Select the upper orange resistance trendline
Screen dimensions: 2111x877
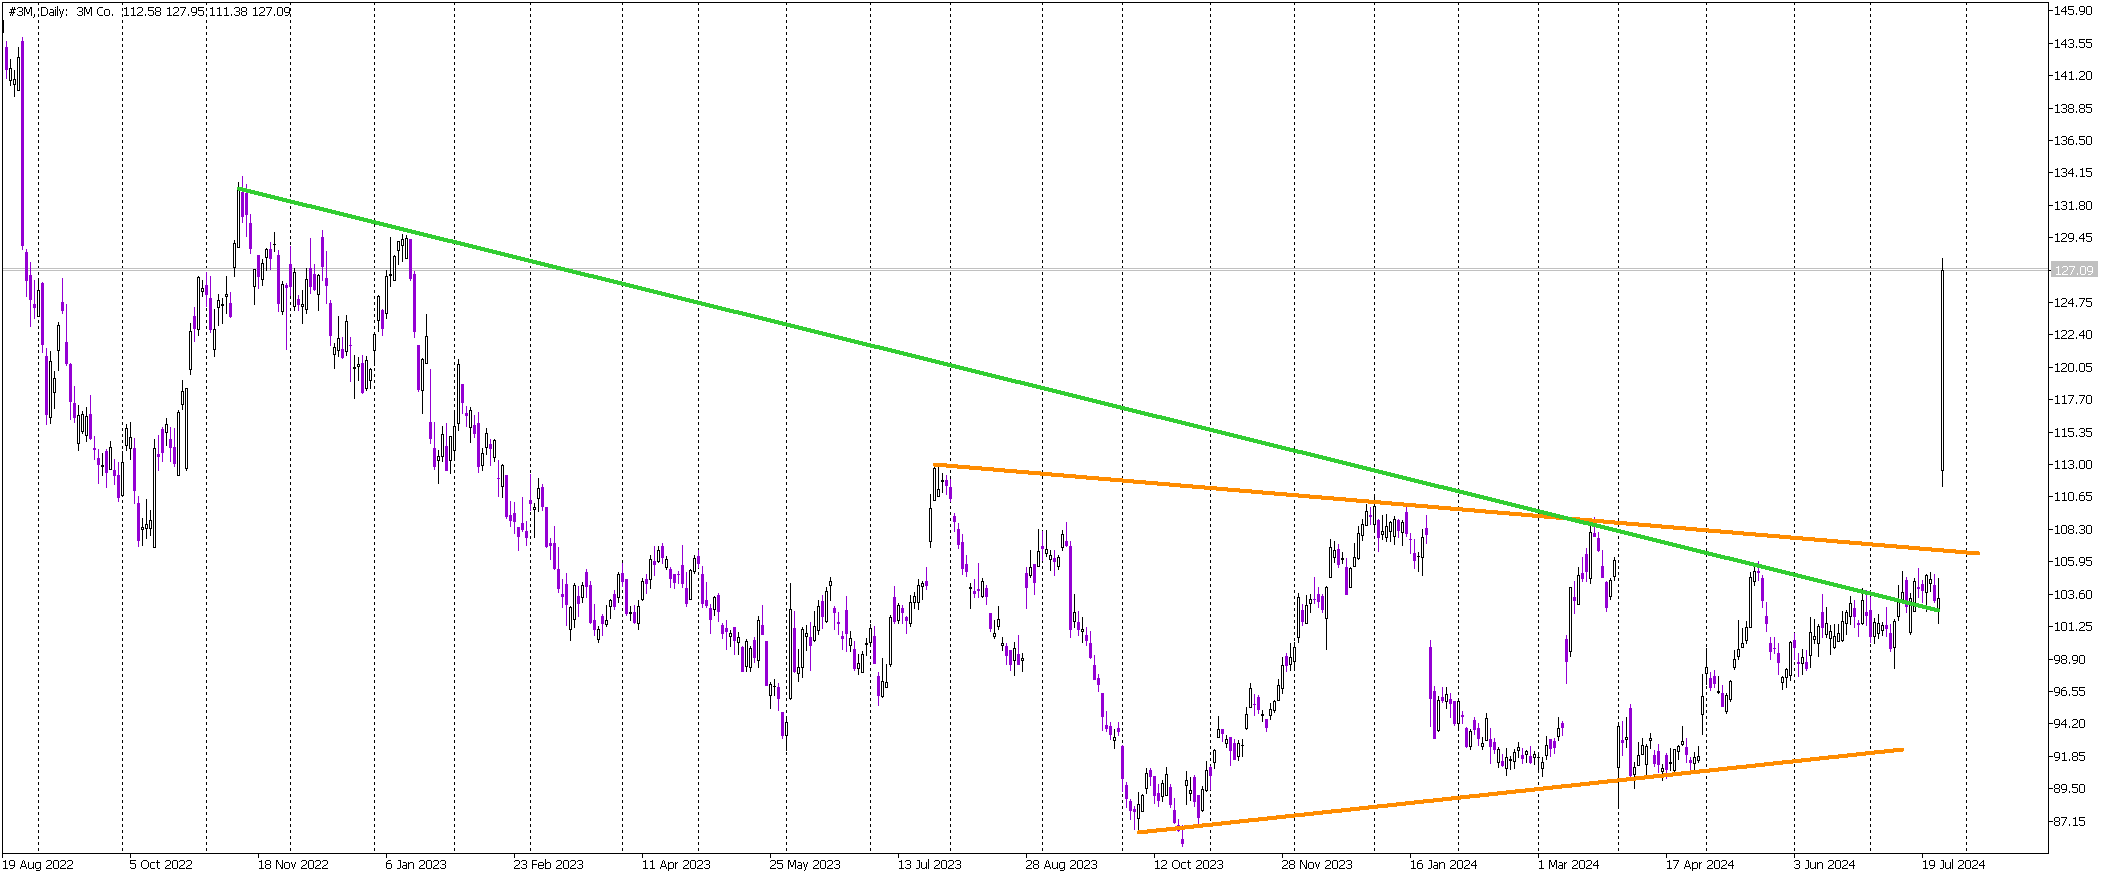point(1457,509)
